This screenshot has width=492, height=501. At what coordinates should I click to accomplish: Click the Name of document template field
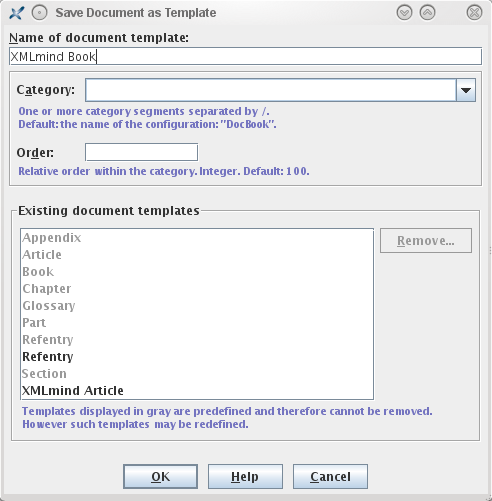coord(245,56)
